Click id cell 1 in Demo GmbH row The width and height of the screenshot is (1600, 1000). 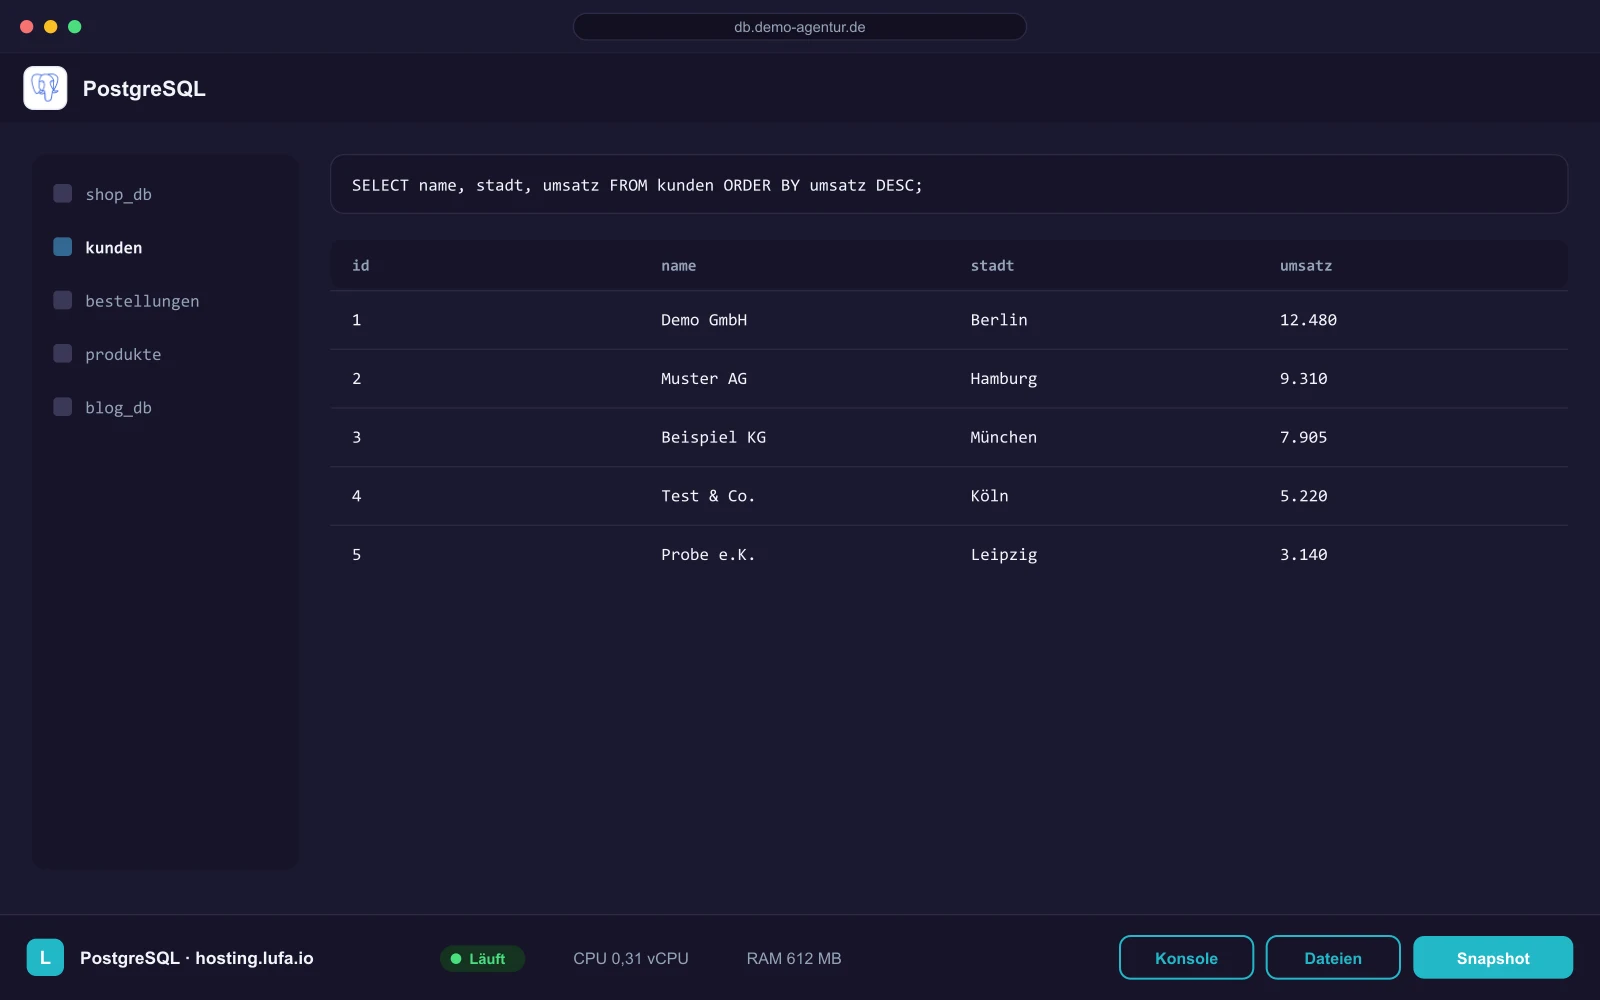[356, 320]
